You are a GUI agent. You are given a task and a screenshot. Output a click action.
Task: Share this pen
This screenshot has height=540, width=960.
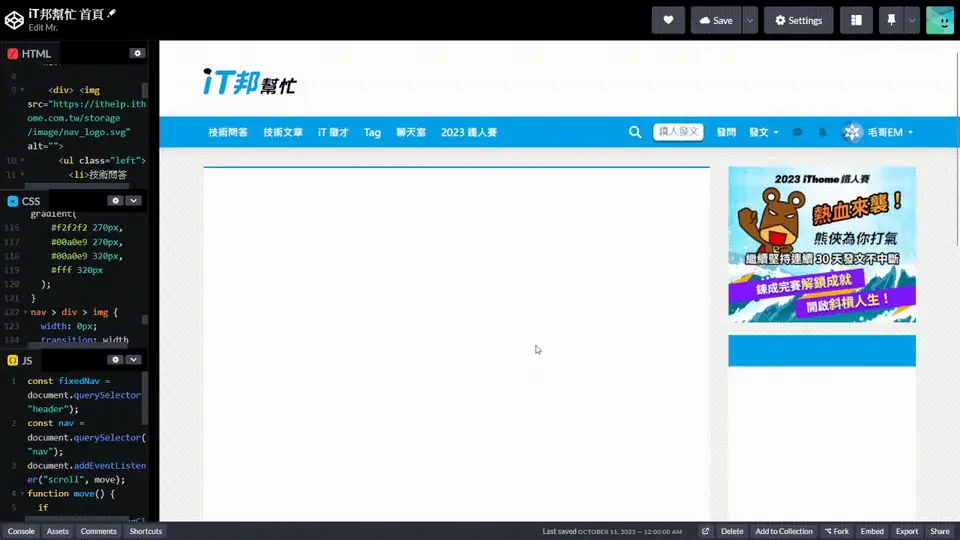[940, 531]
